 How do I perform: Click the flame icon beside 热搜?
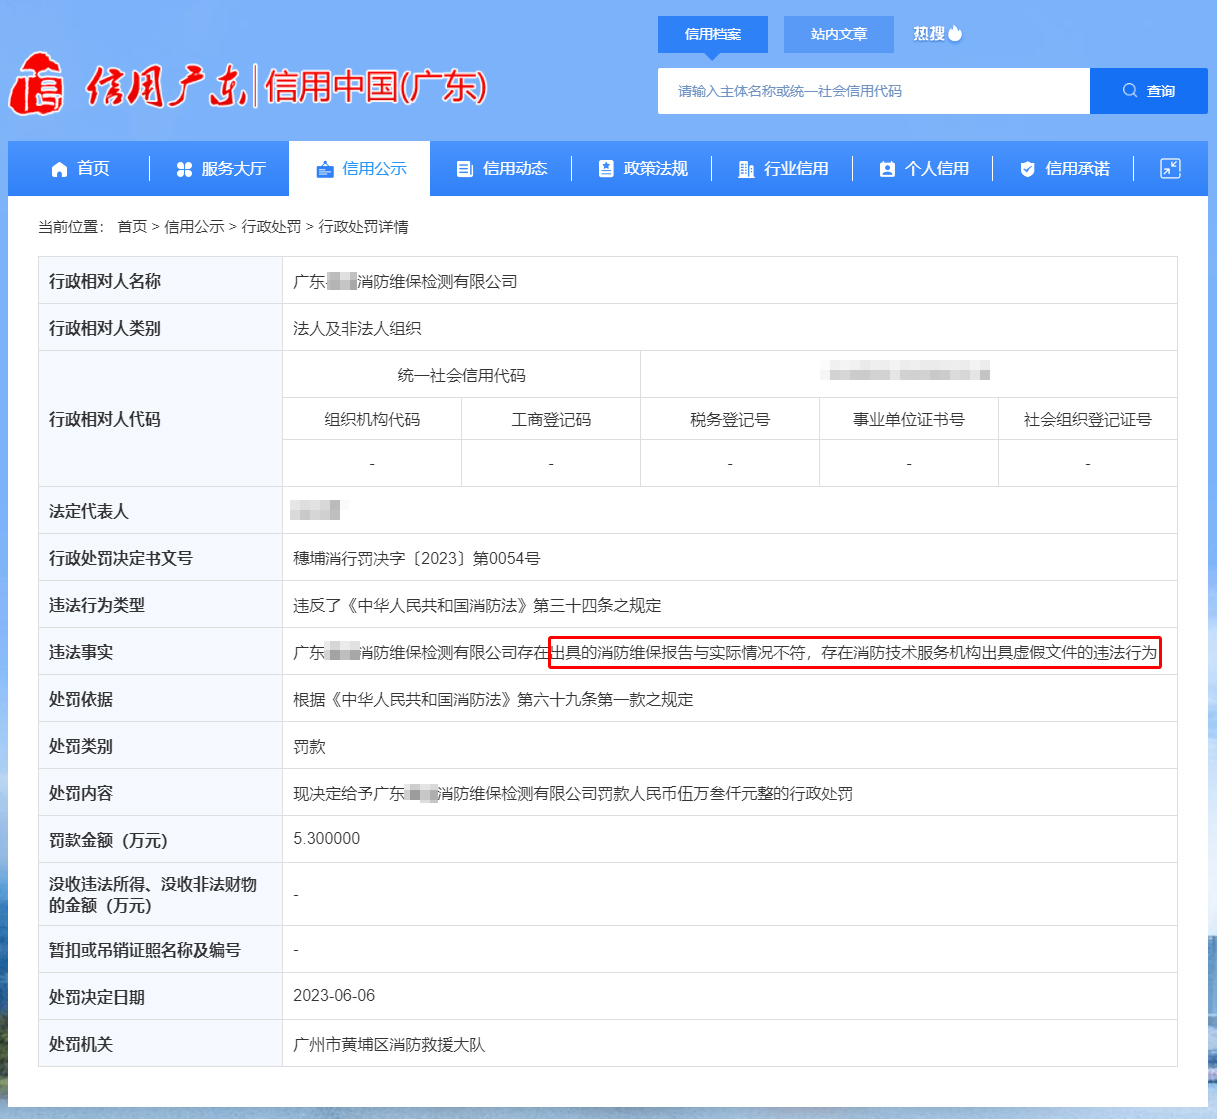click(x=955, y=34)
